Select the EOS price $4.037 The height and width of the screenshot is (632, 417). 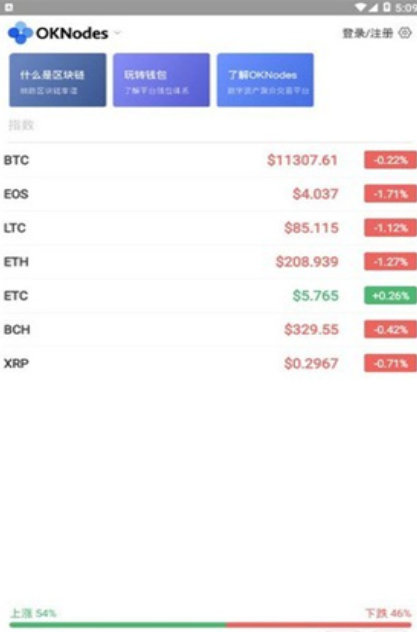click(315, 194)
